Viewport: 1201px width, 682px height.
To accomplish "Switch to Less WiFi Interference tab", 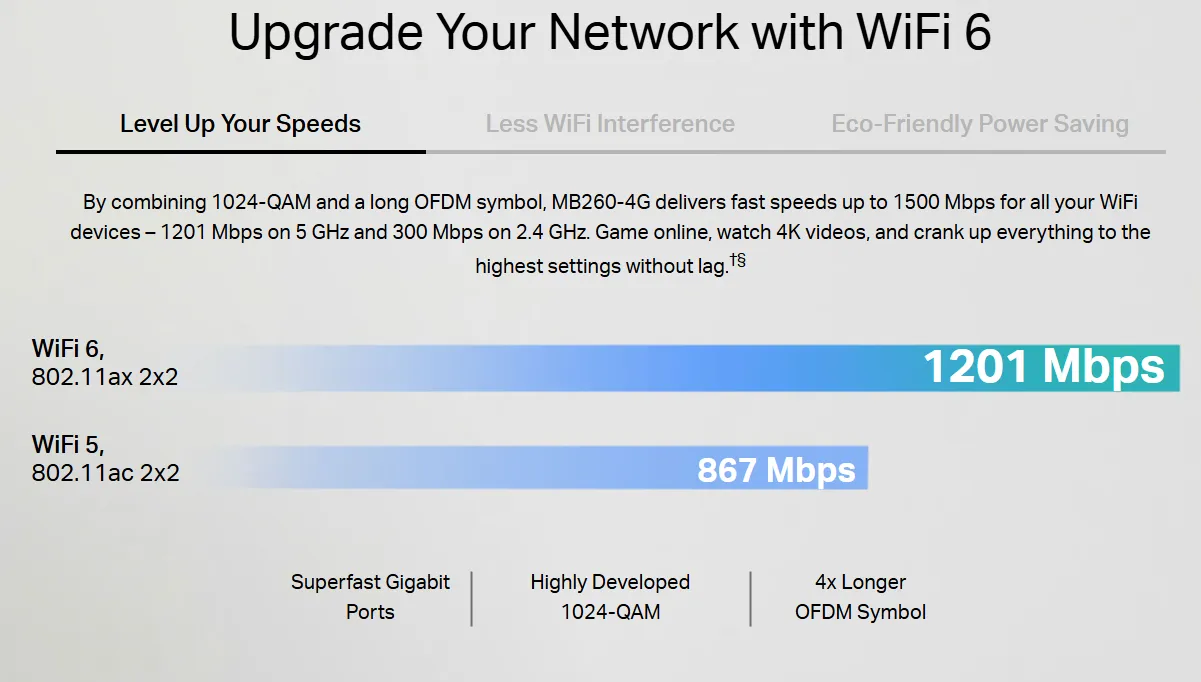I will 610,124.
